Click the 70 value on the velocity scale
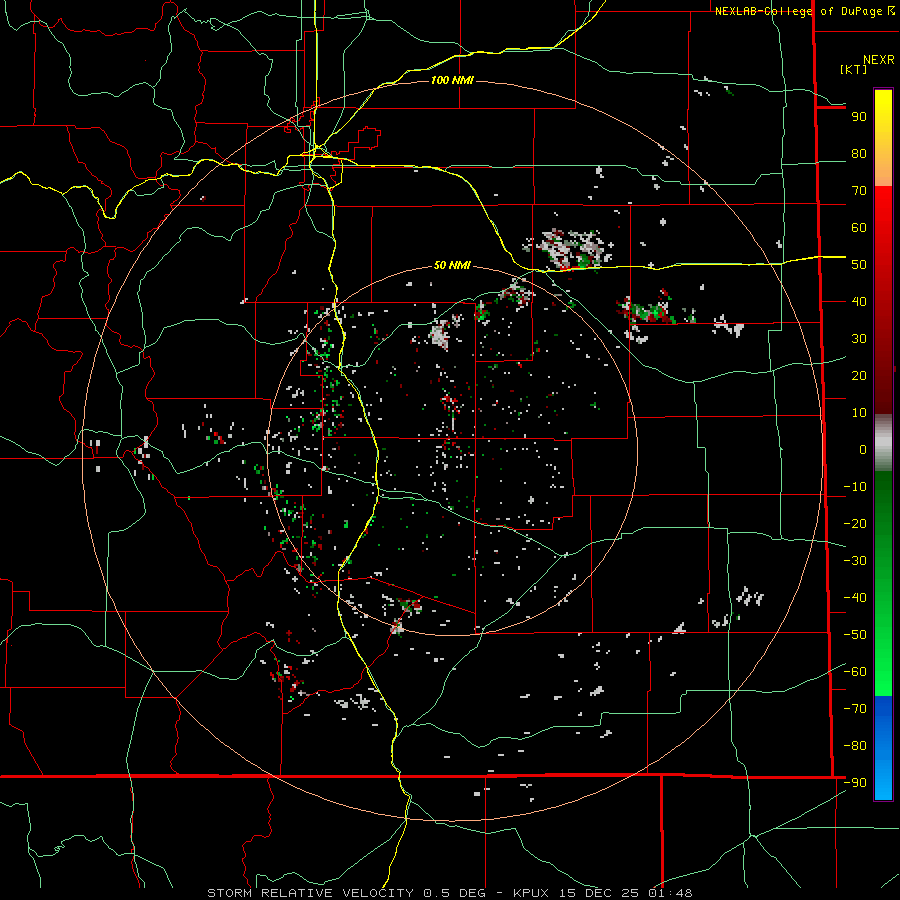 [x=859, y=191]
